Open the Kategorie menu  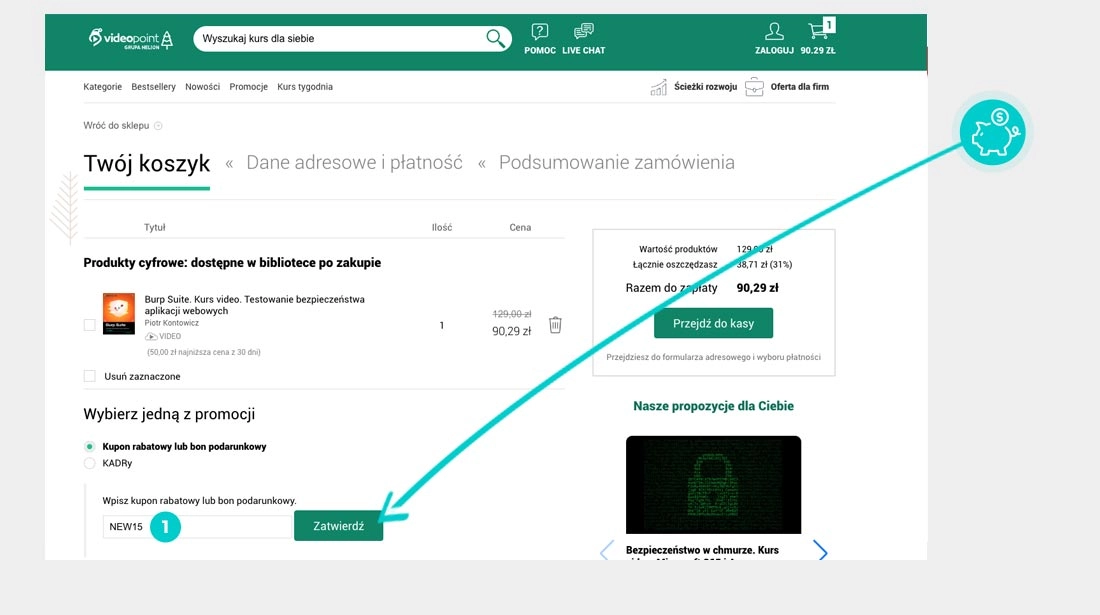[103, 87]
